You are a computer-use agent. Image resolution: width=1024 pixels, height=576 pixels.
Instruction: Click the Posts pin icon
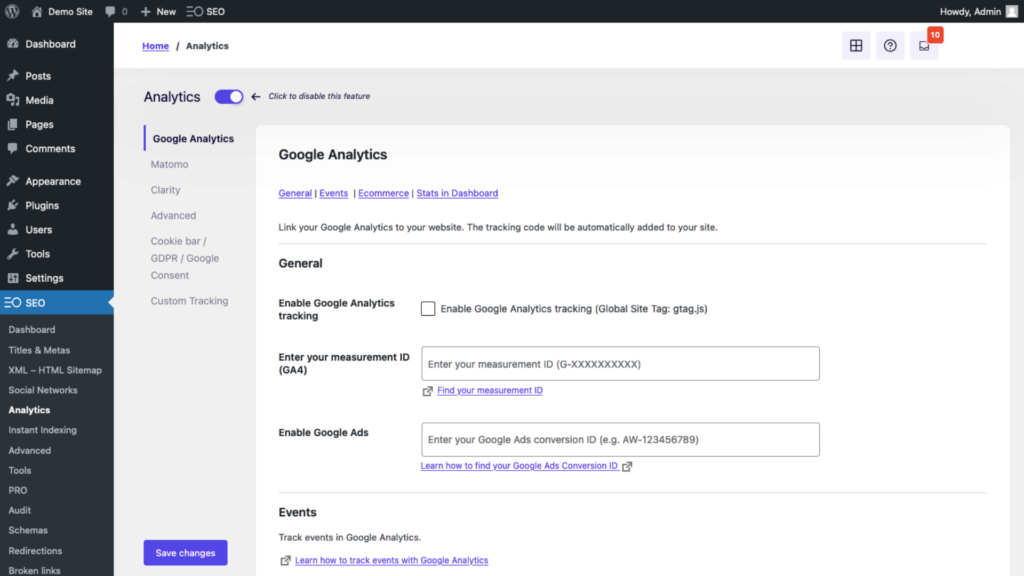[12, 76]
